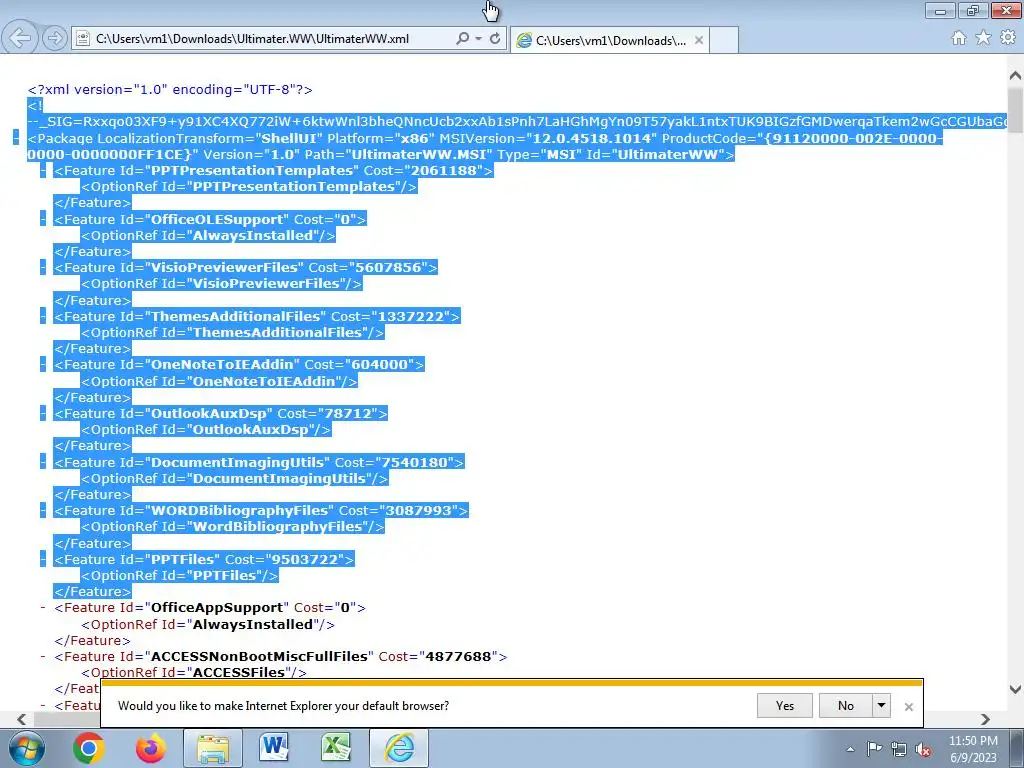Open the address bar autocomplete dropdown arrow
Screen dimensions: 1024x768
coord(479,39)
